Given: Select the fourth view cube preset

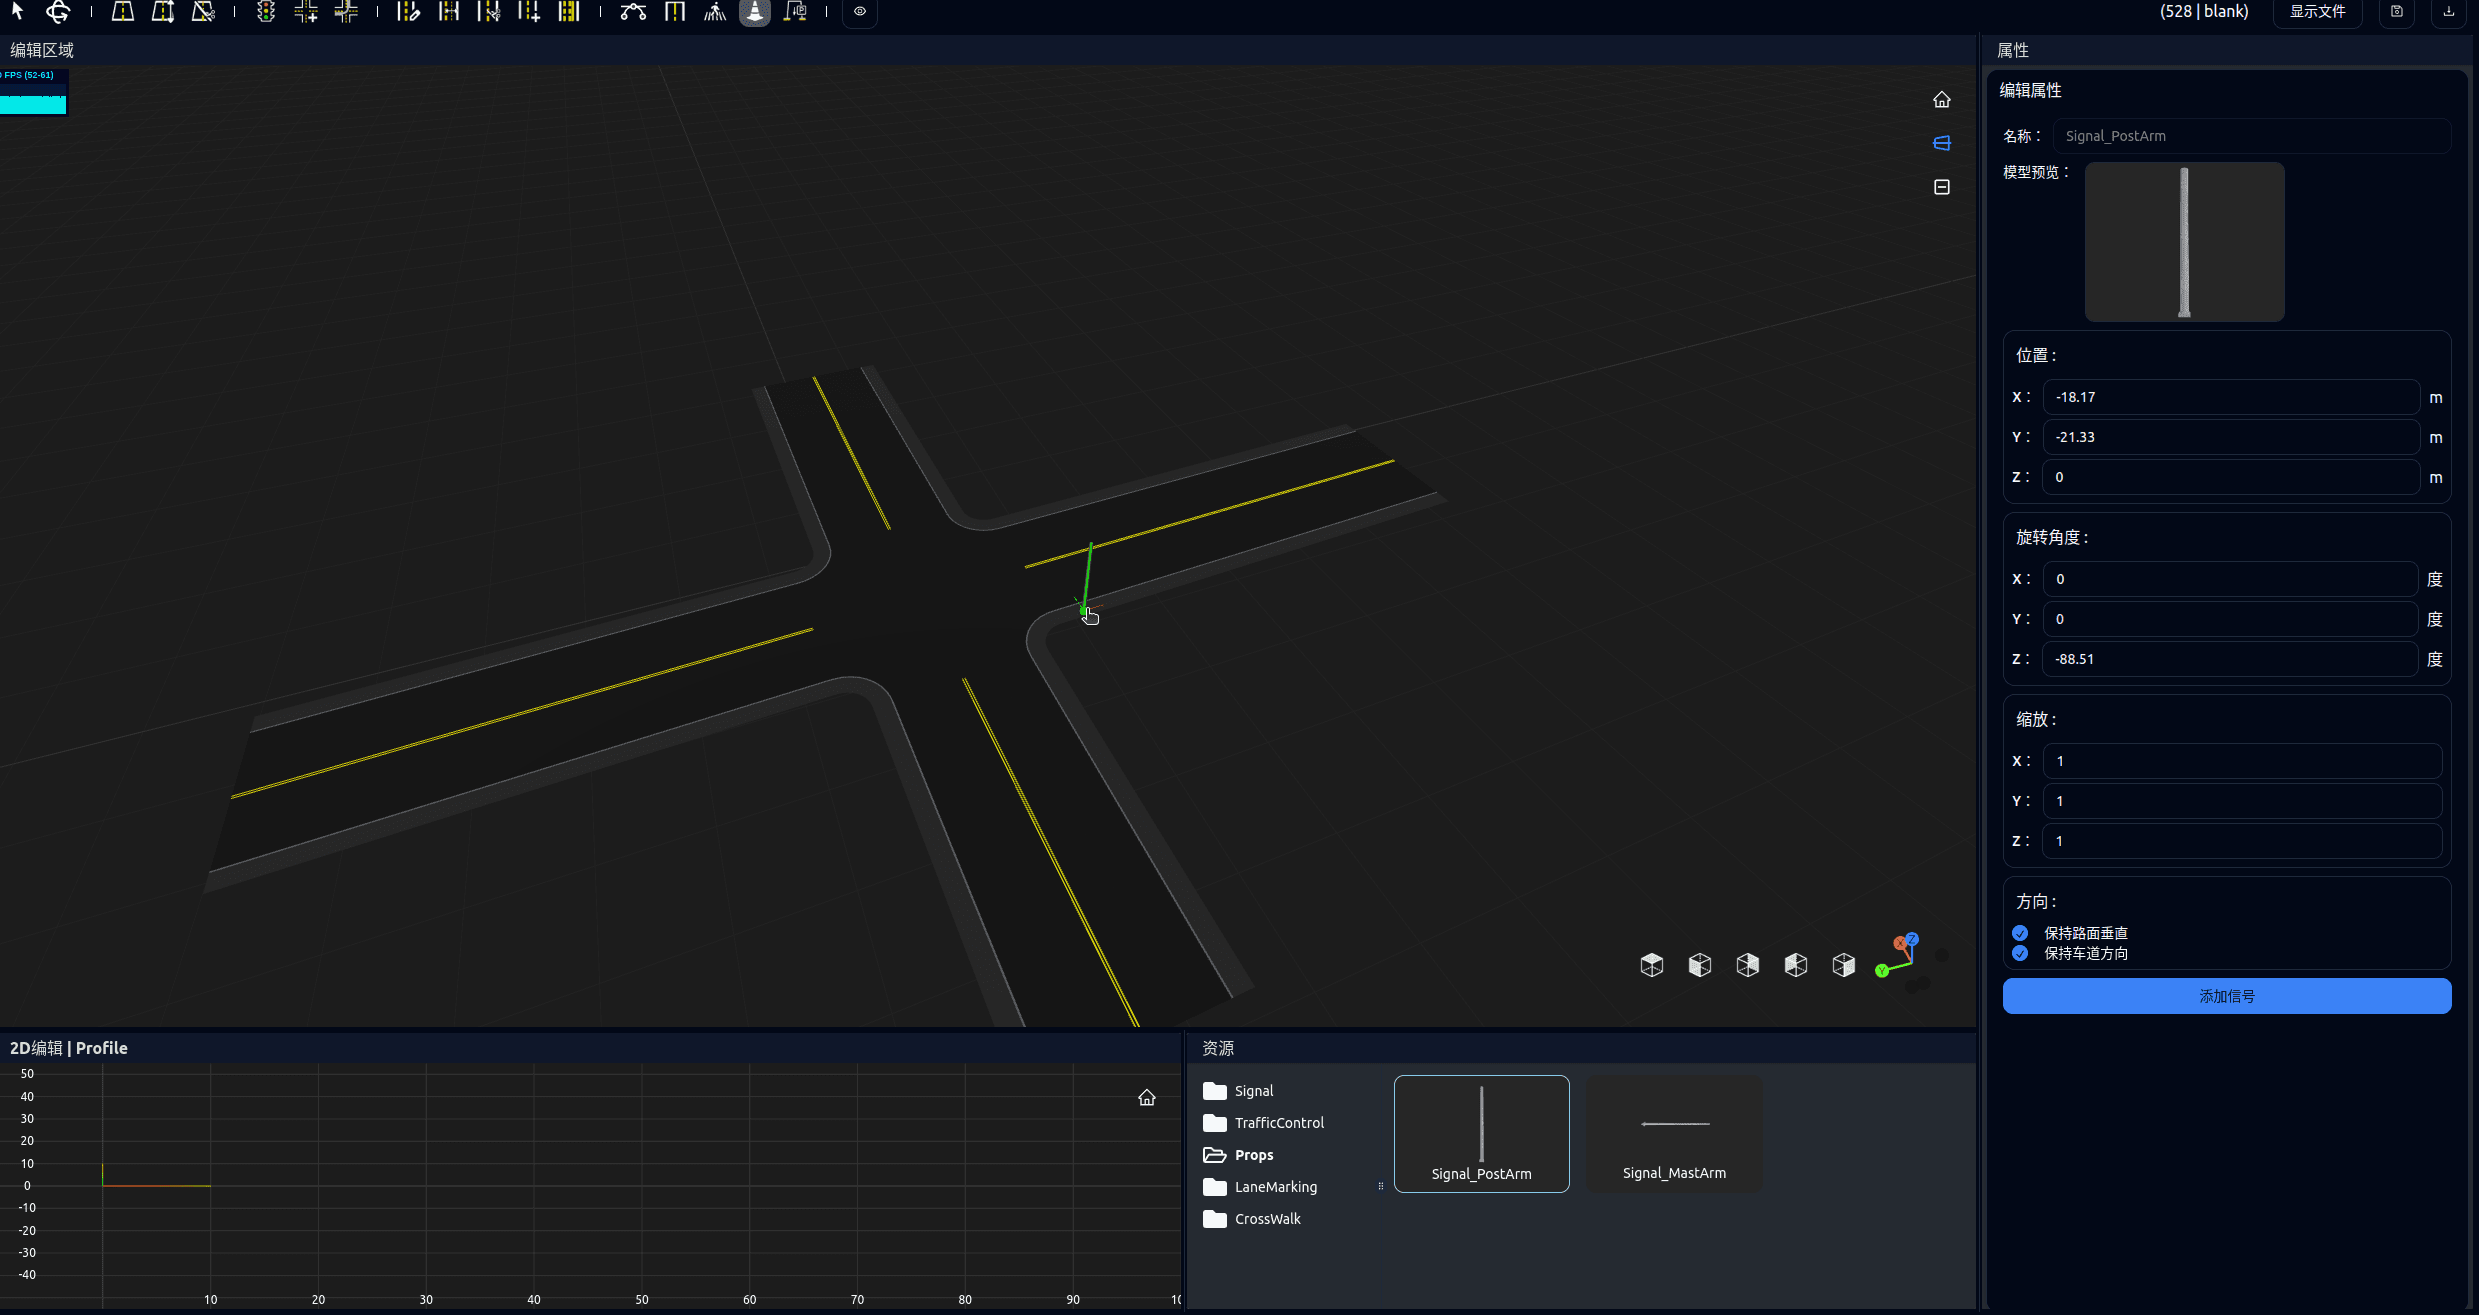Looking at the screenshot, I should [1796, 965].
